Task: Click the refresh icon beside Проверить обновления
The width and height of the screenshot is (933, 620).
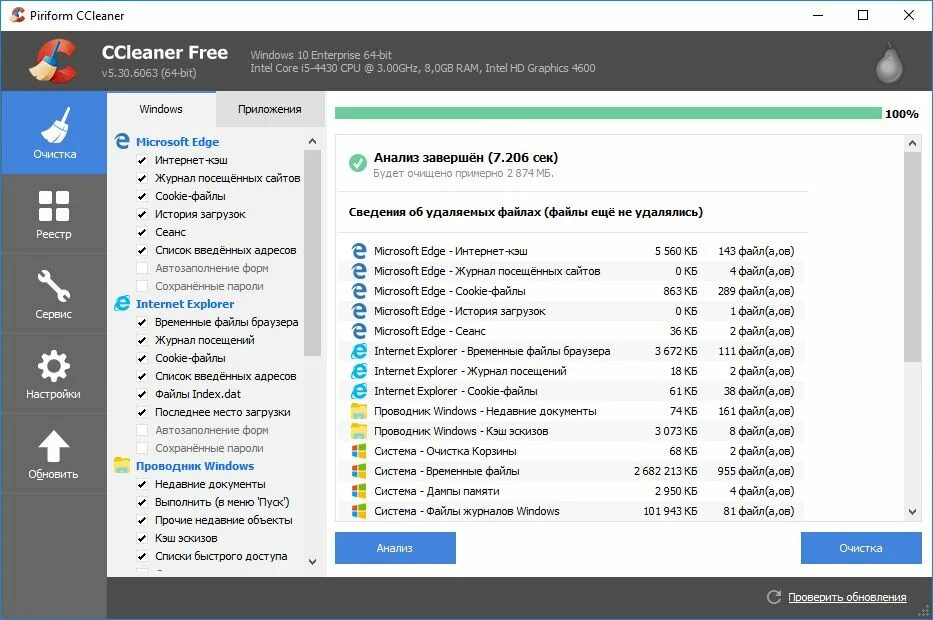Action: 774,597
